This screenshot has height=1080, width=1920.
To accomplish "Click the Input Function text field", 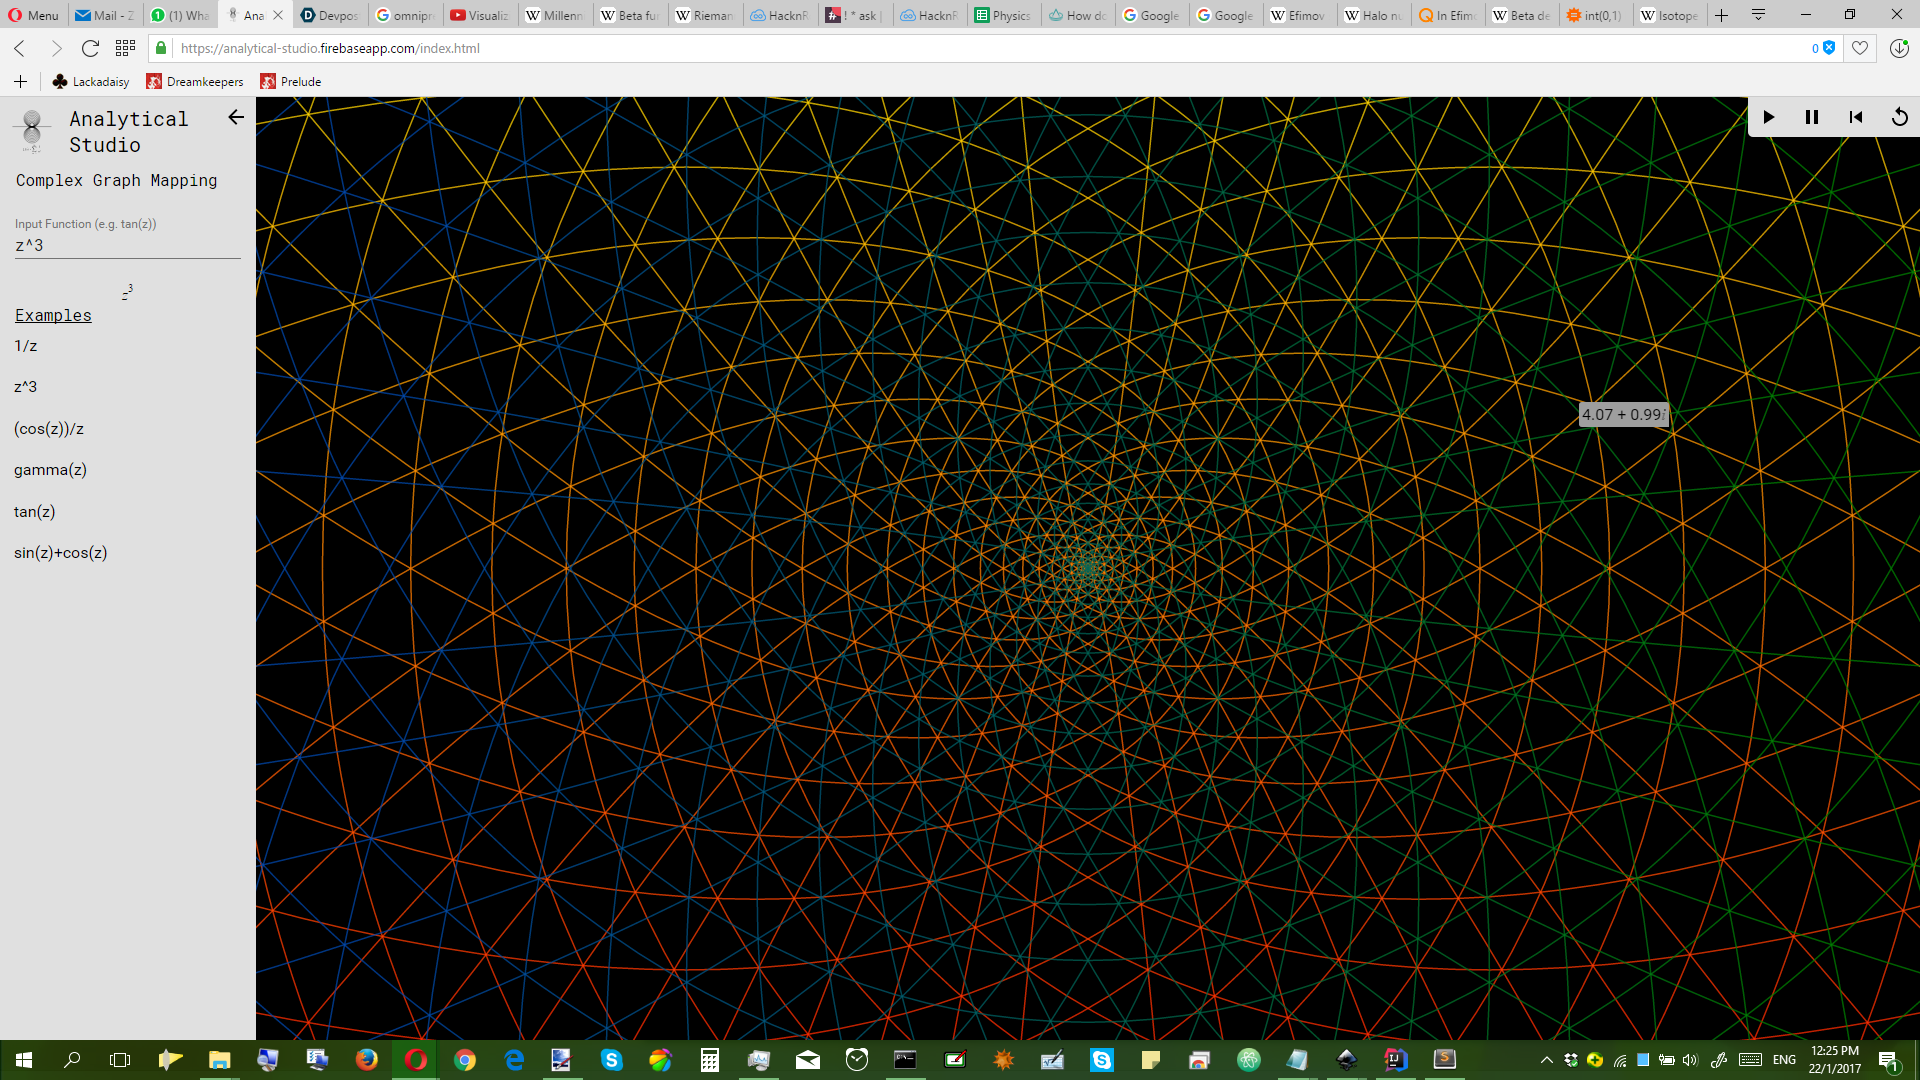I will pyautogui.click(x=127, y=245).
